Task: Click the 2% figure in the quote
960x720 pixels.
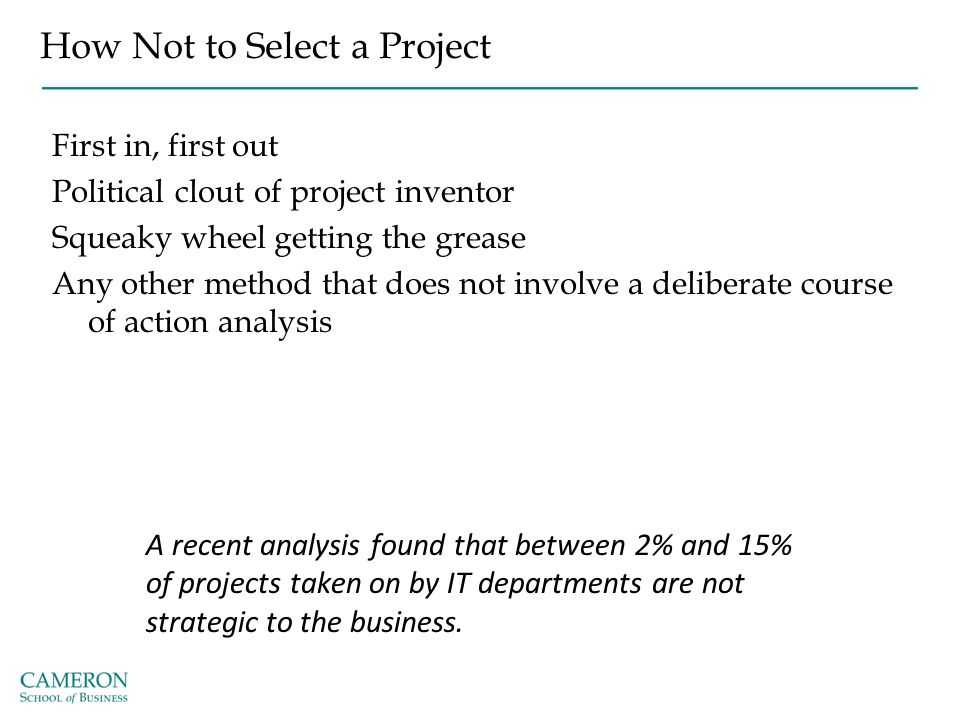Action: (653, 545)
